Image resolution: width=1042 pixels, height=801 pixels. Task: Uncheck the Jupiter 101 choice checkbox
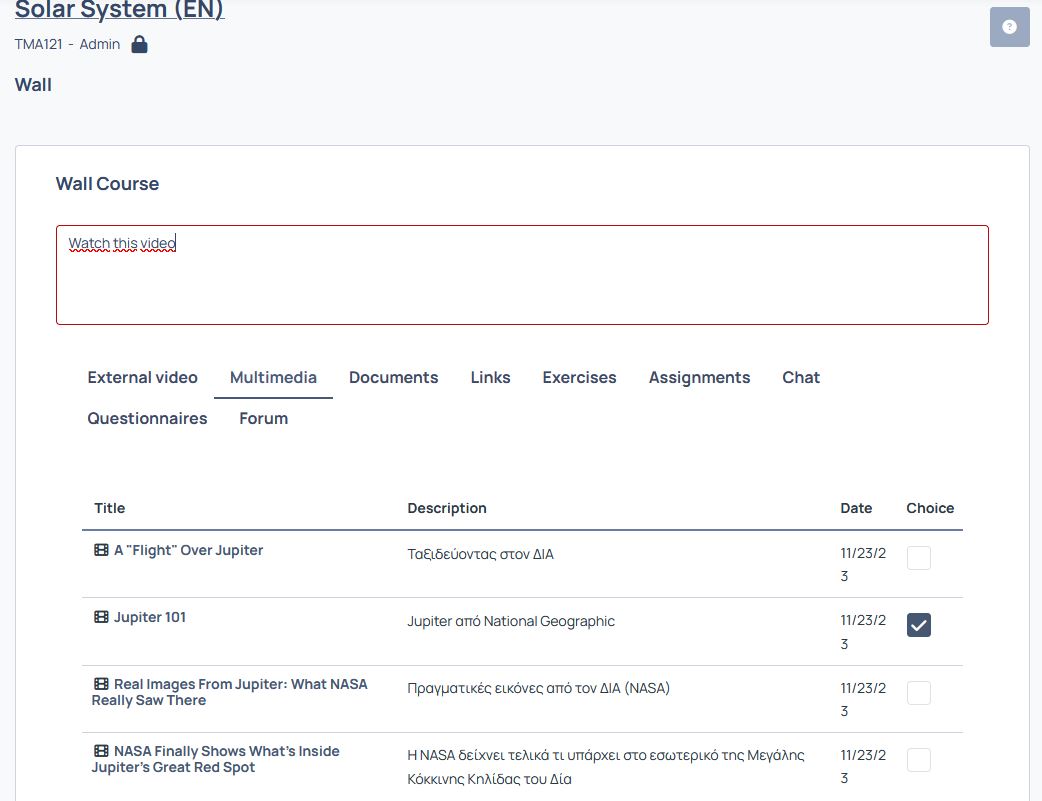[x=918, y=625]
